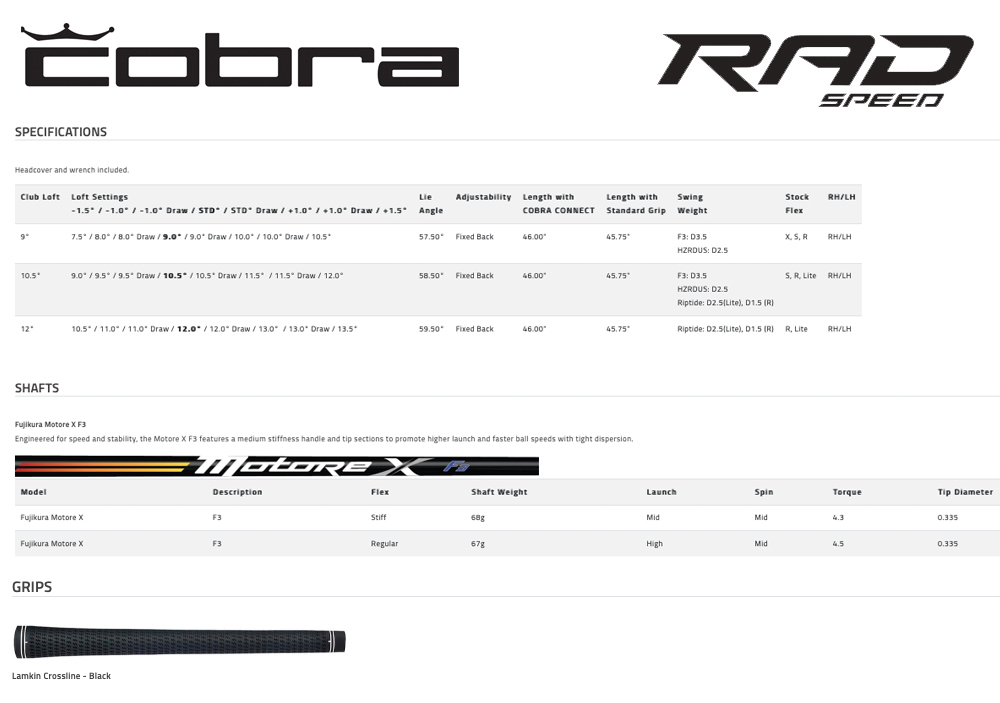Screen dimensions: 1000x703
Task: Click loft settings starting with 9.0° / 9.5°
Action: (207, 276)
